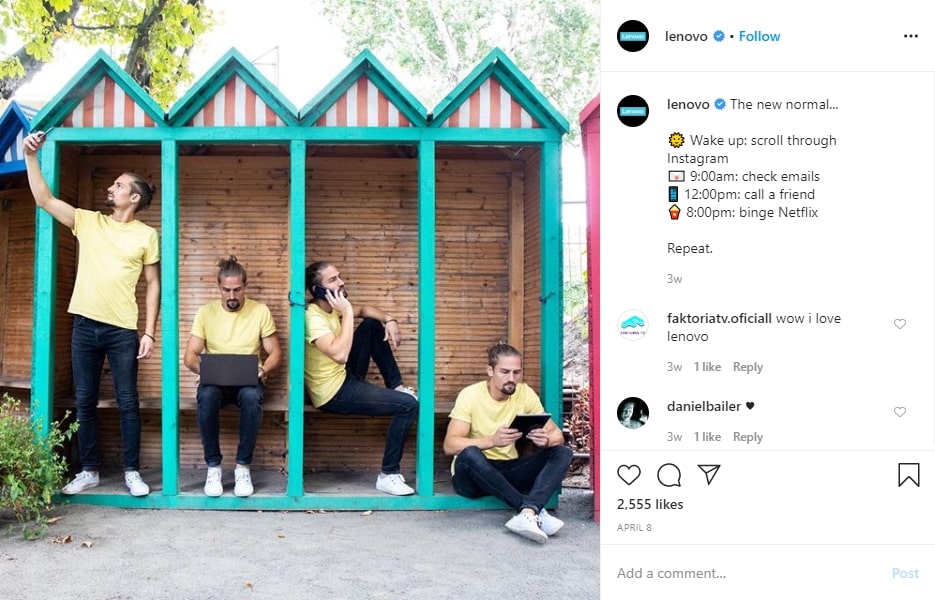
Task: Open the three-dot more options menu
Action: tap(911, 36)
